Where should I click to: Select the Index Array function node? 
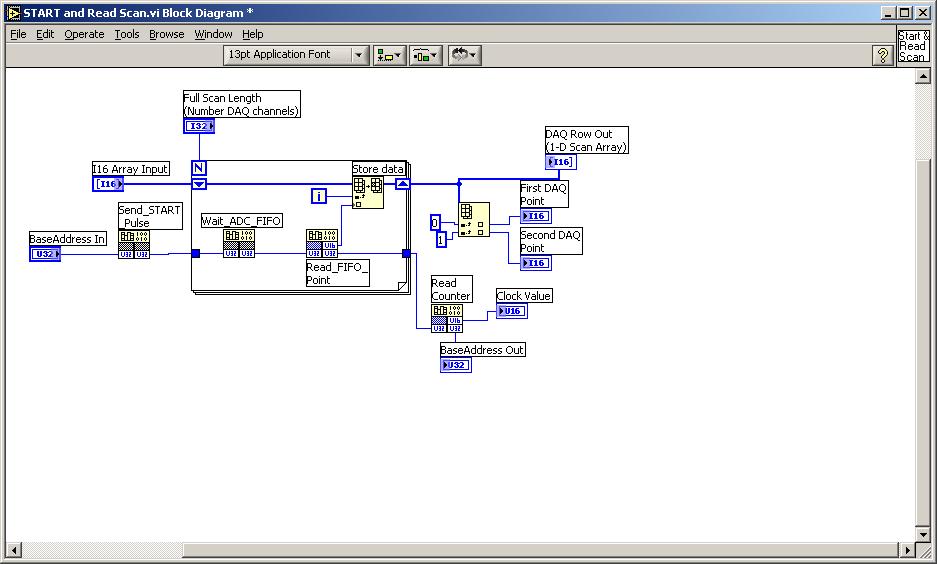coord(474,219)
